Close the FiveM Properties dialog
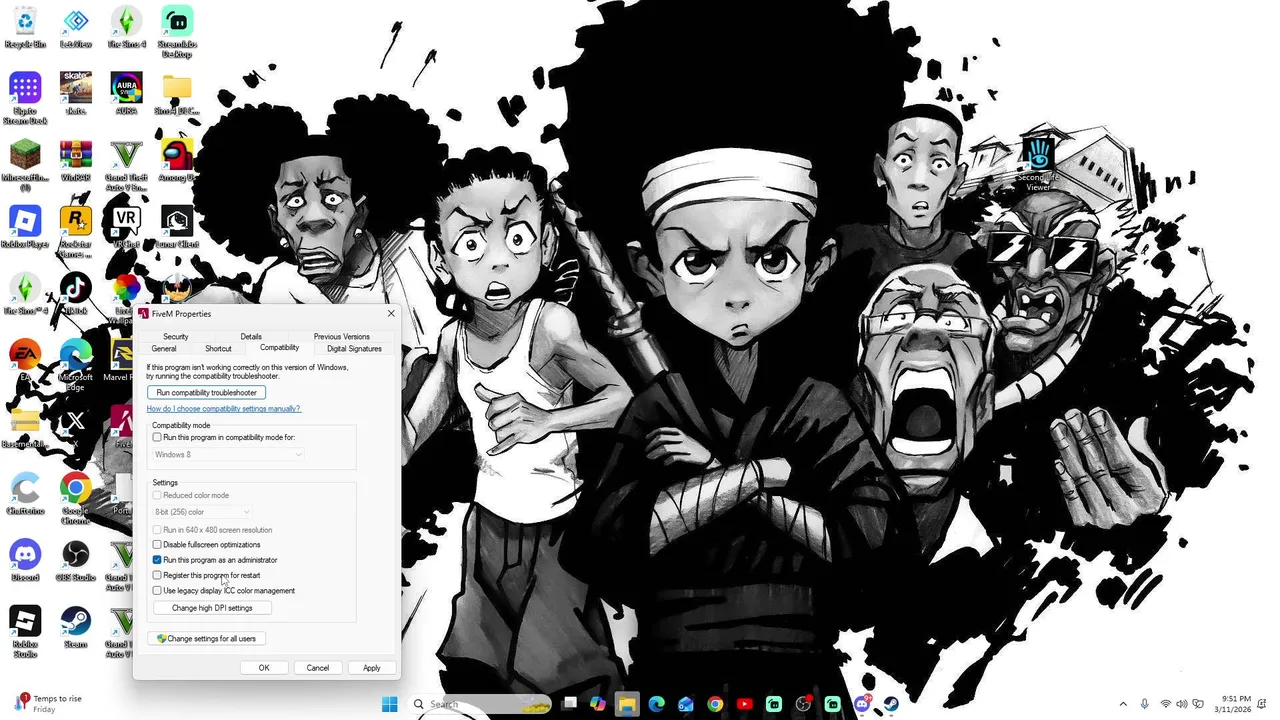Image resolution: width=1280 pixels, height=720 pixels. (391, 314)
